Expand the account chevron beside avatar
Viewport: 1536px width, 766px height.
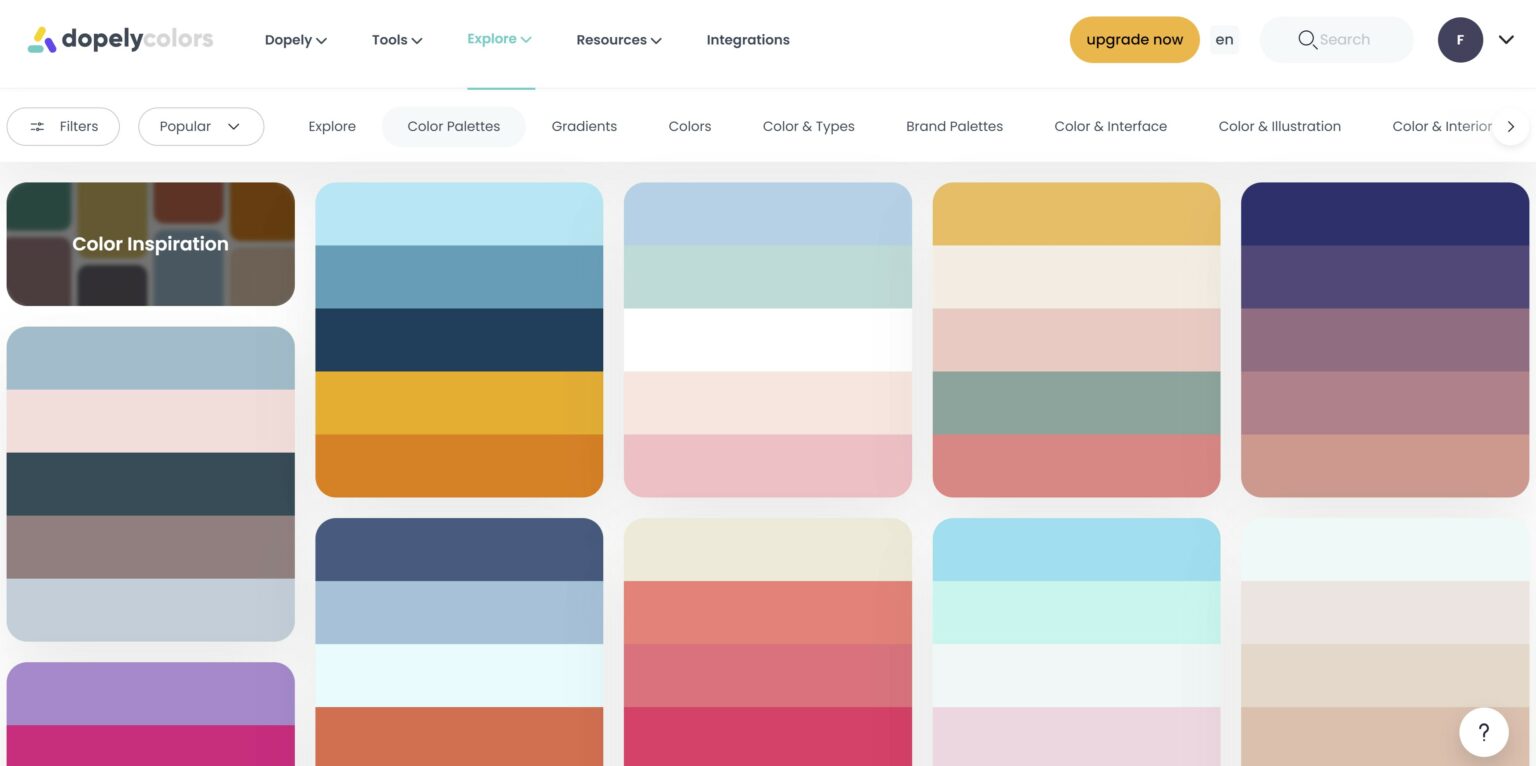(1506, 40)
